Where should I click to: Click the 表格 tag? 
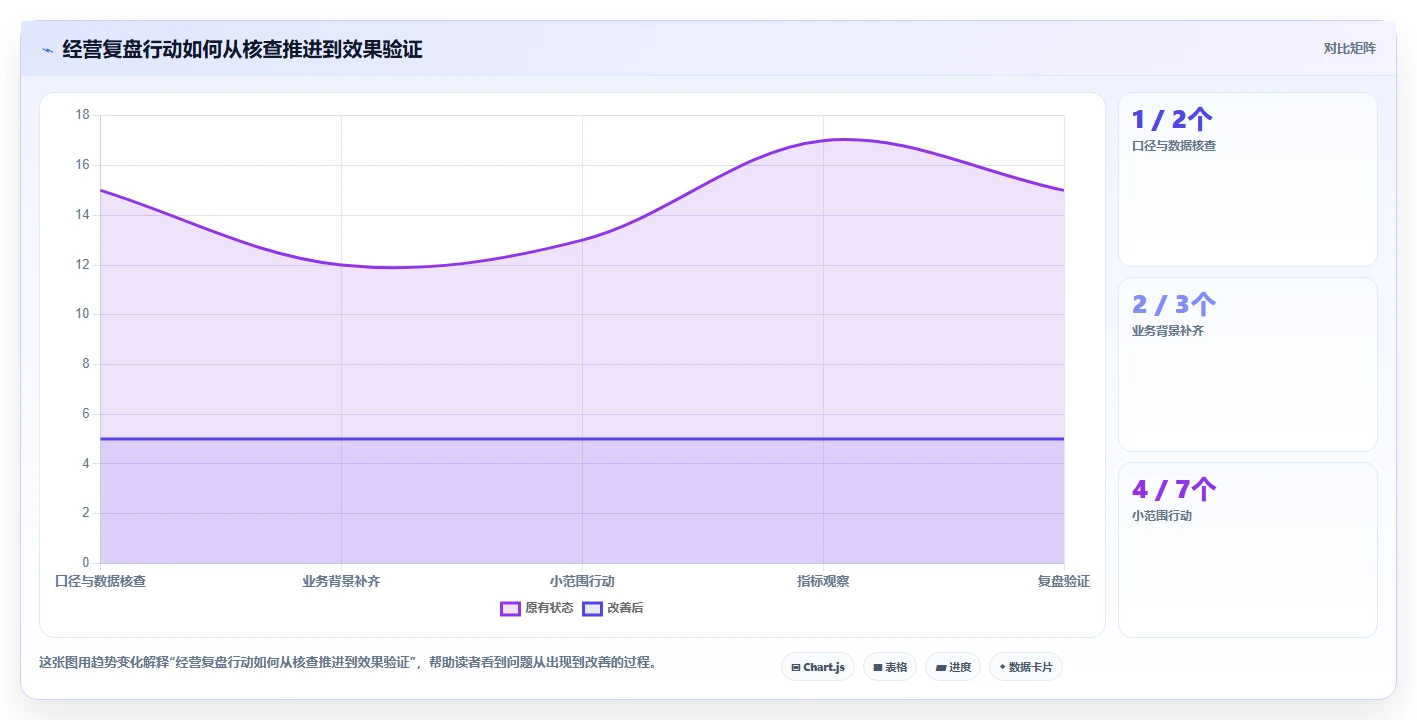[x=890, y=667]
